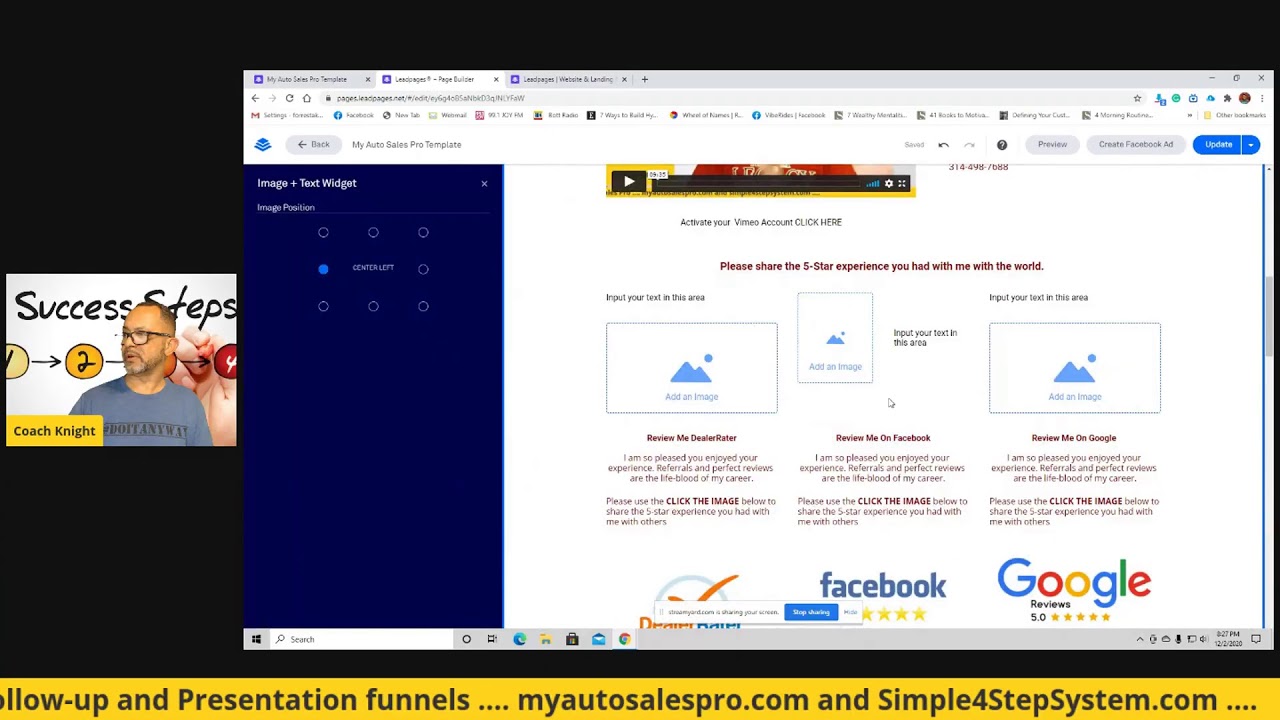Switch to My Auto Sales Pro Template tab
The width and height of the screenshot is (1280, 720).
tap(307, 79)
